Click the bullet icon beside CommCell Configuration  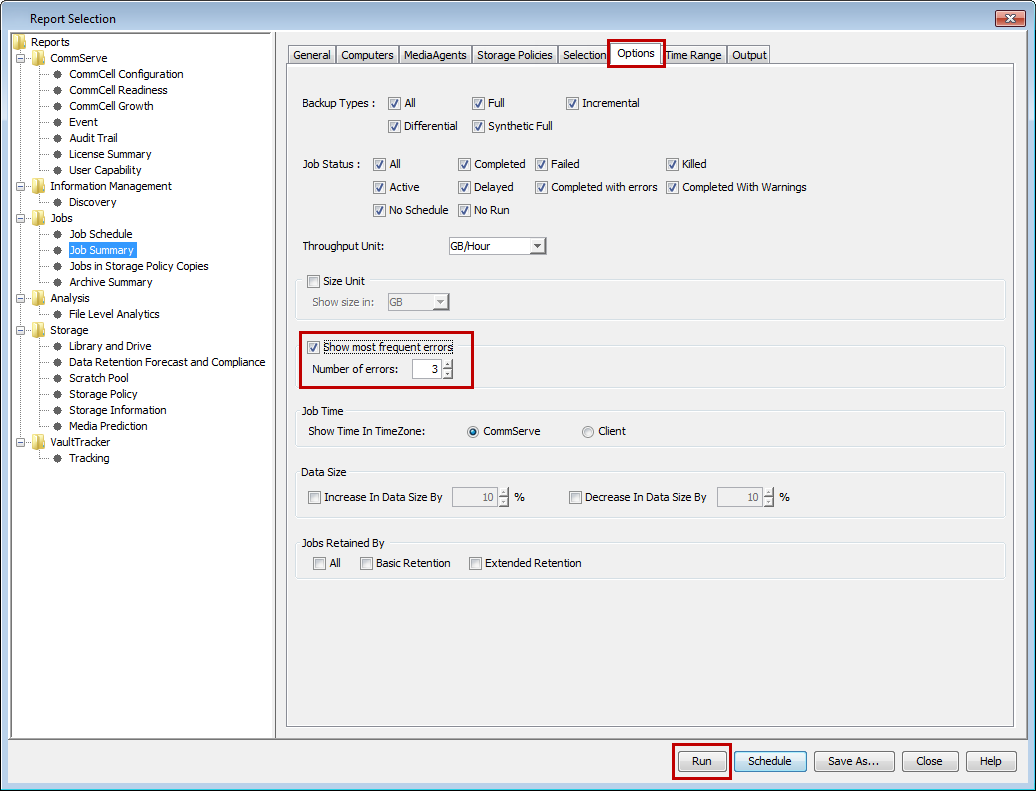click(x=57, y=74)
